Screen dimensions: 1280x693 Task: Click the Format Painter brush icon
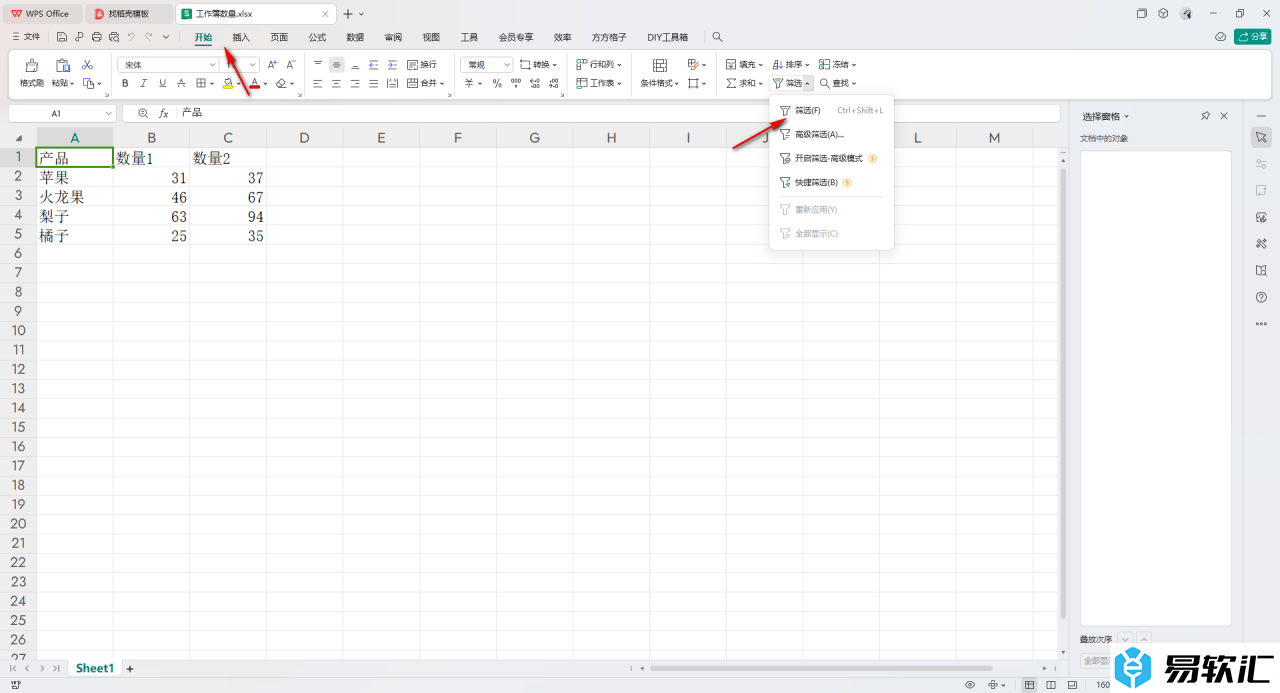(32, 65)
